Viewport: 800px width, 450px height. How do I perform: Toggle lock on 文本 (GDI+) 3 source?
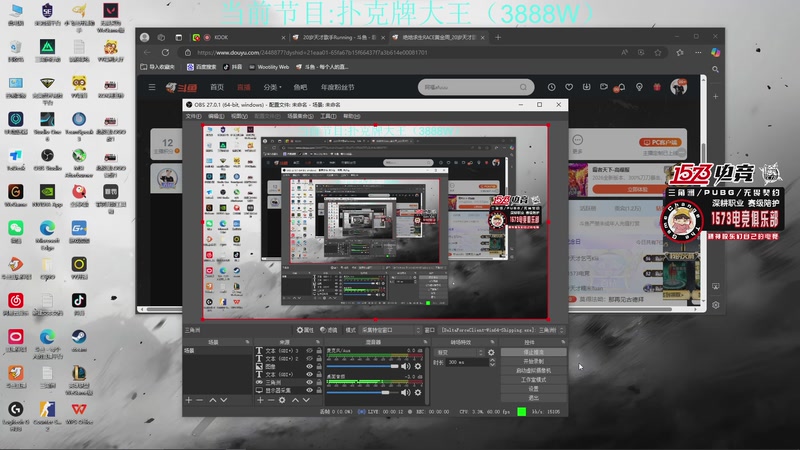point(319,351)
